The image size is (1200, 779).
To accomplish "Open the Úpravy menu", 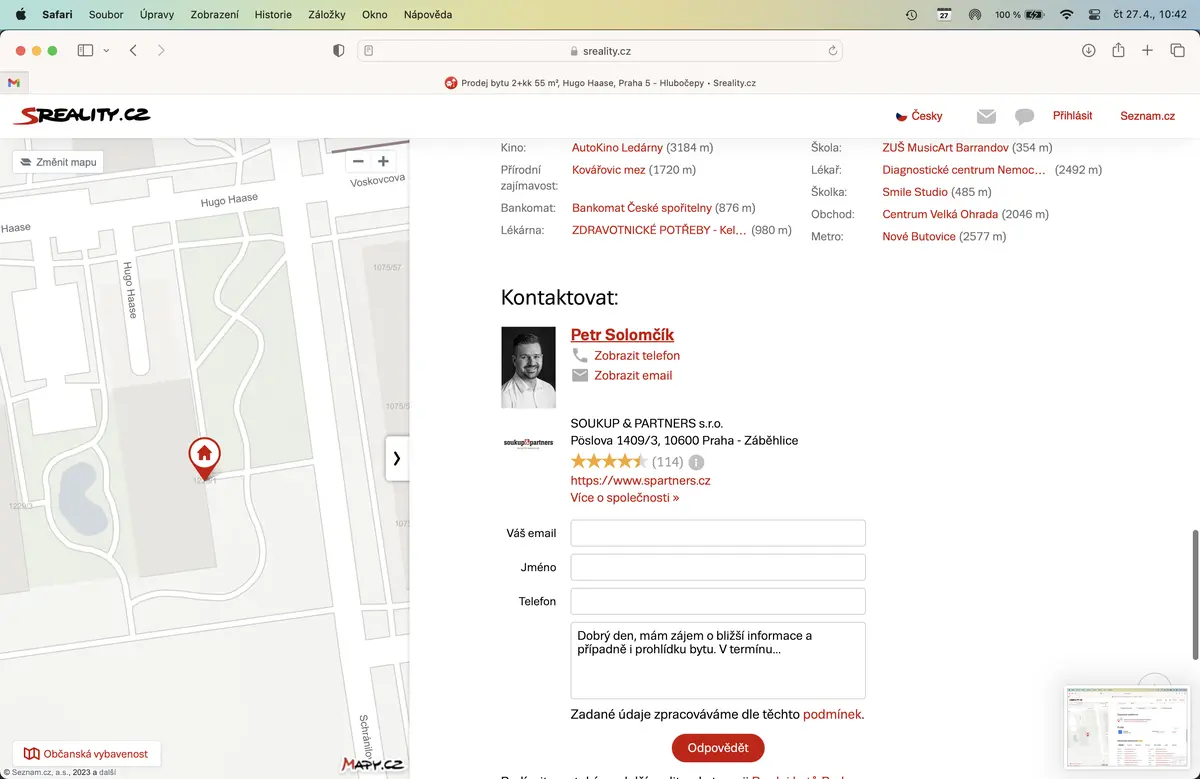I will click(157, 15).
